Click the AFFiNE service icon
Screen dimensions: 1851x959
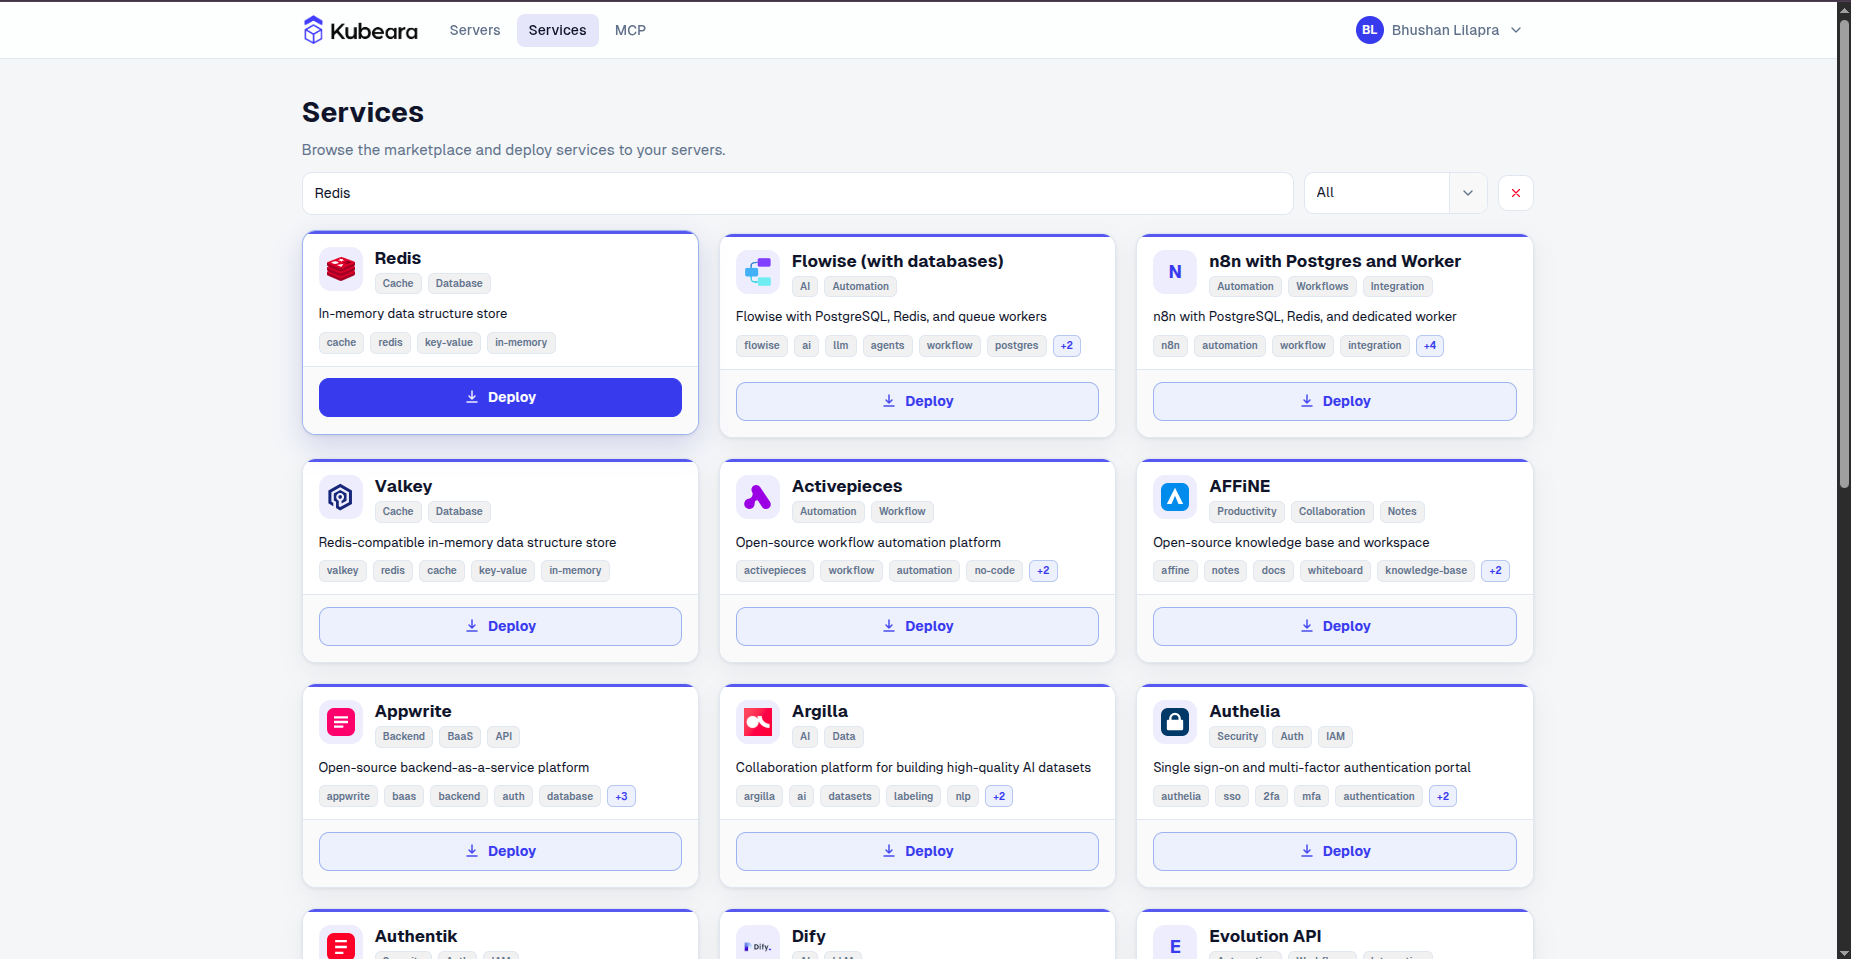click(1175, 497)
